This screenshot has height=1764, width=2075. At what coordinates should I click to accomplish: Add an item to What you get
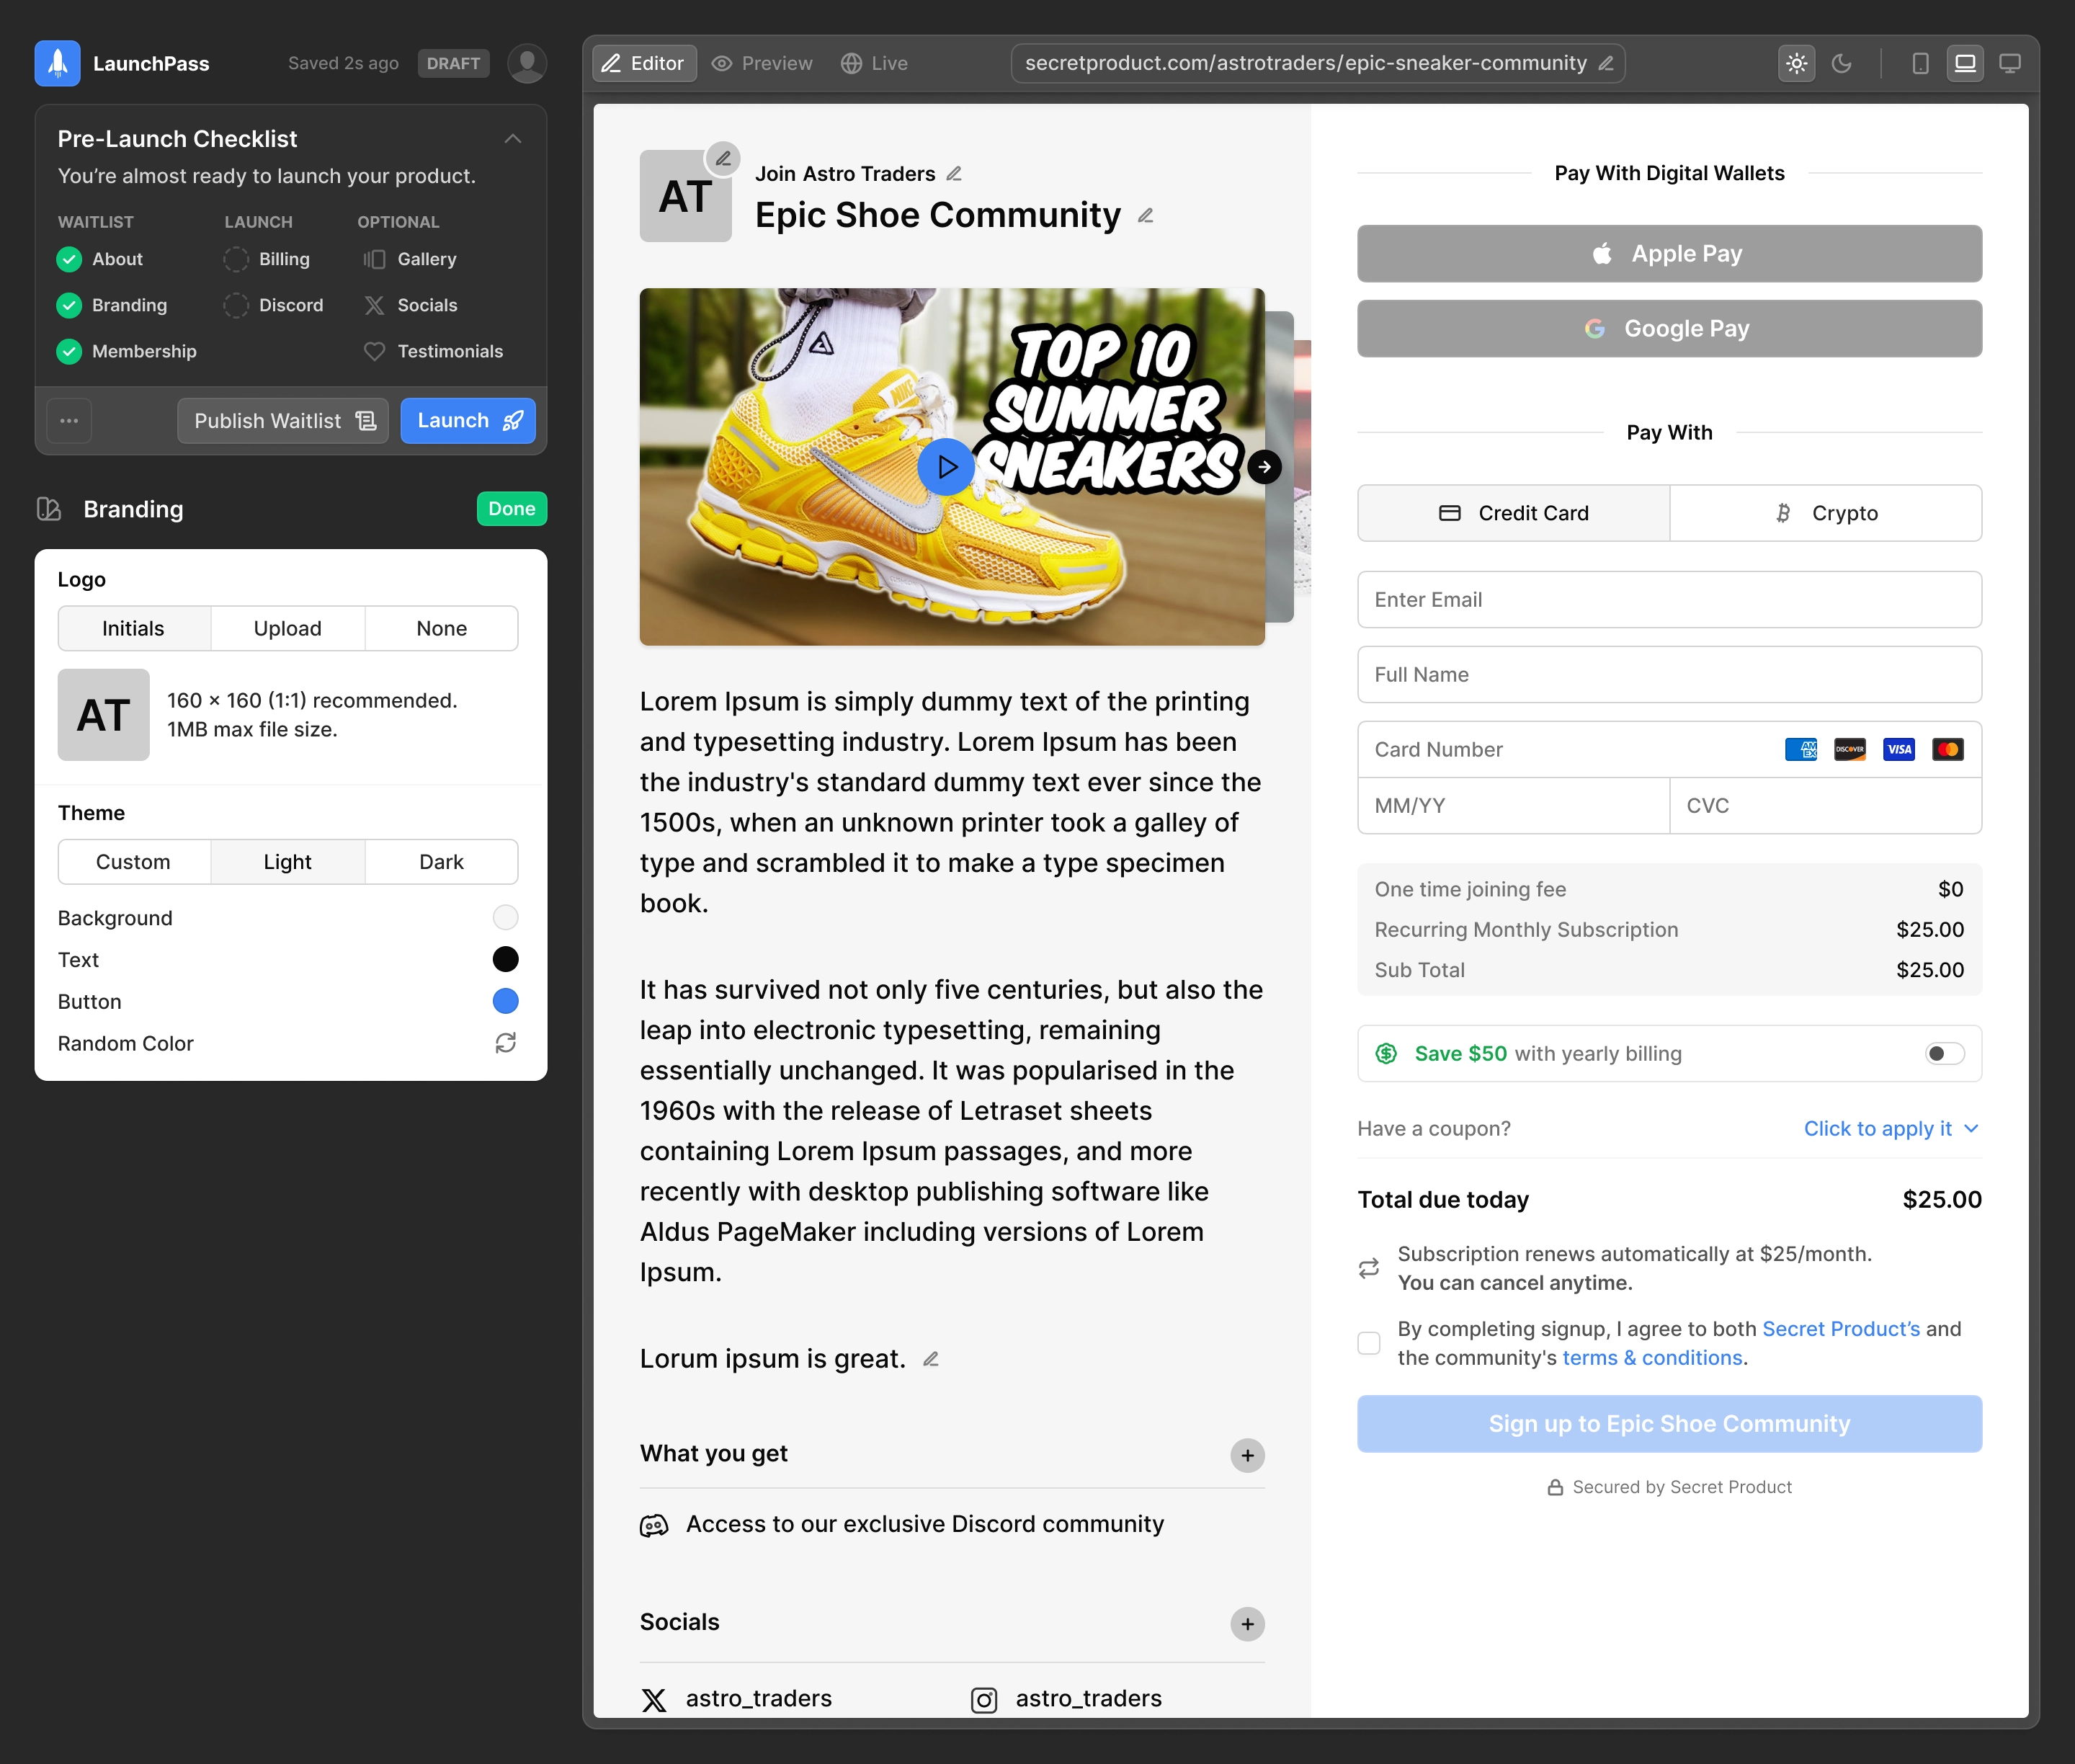(x=1247, y=1455)
